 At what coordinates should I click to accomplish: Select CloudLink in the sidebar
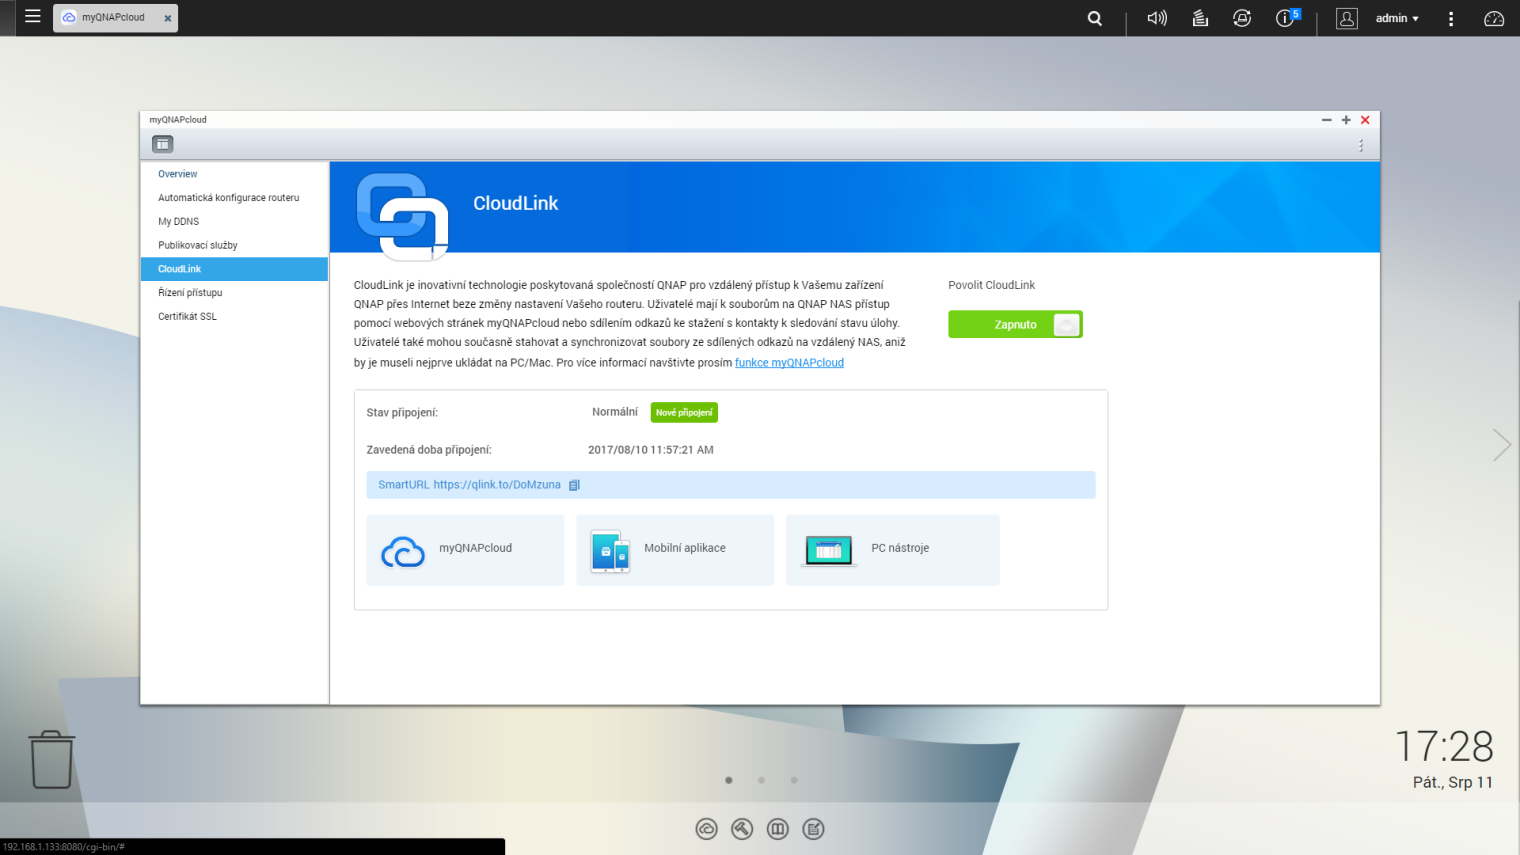234,269
